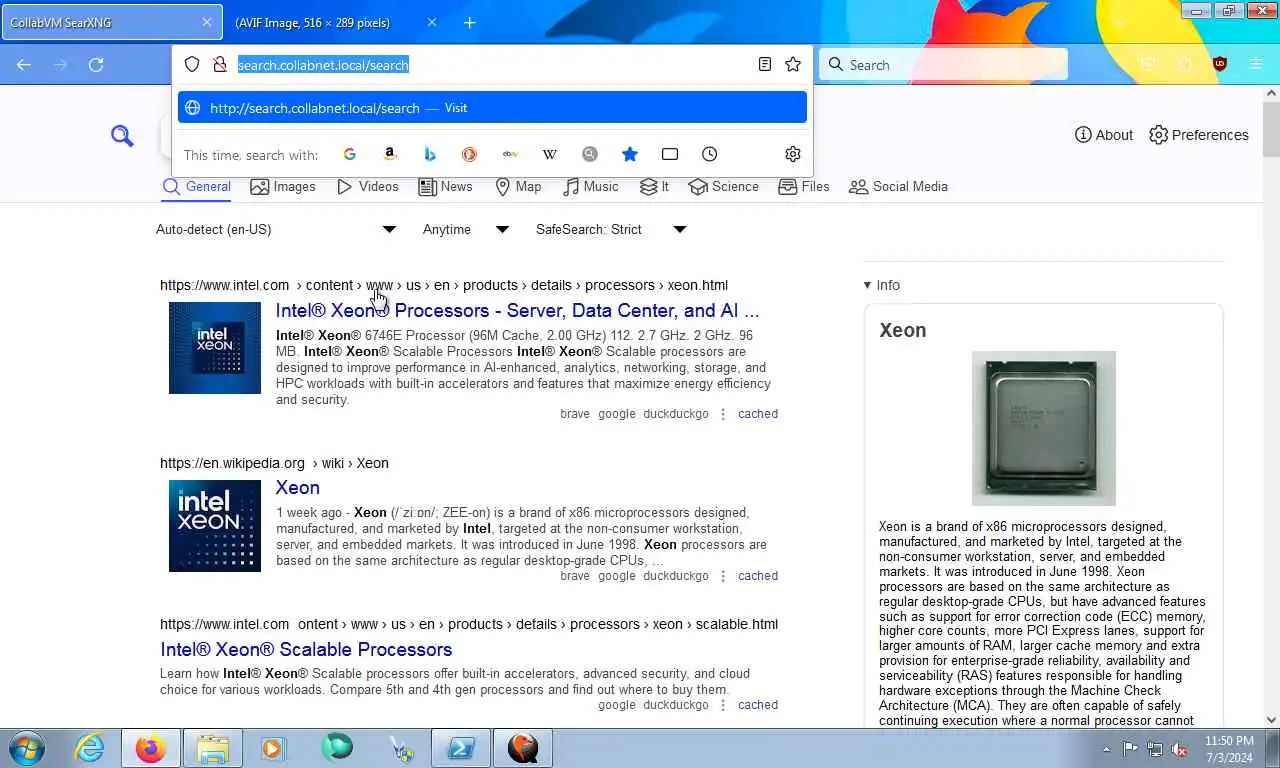1280x768 pixels.
Task: Open Windows Explorer folder in taskbar
Action: pyautogui.click(x=213, y=748)
